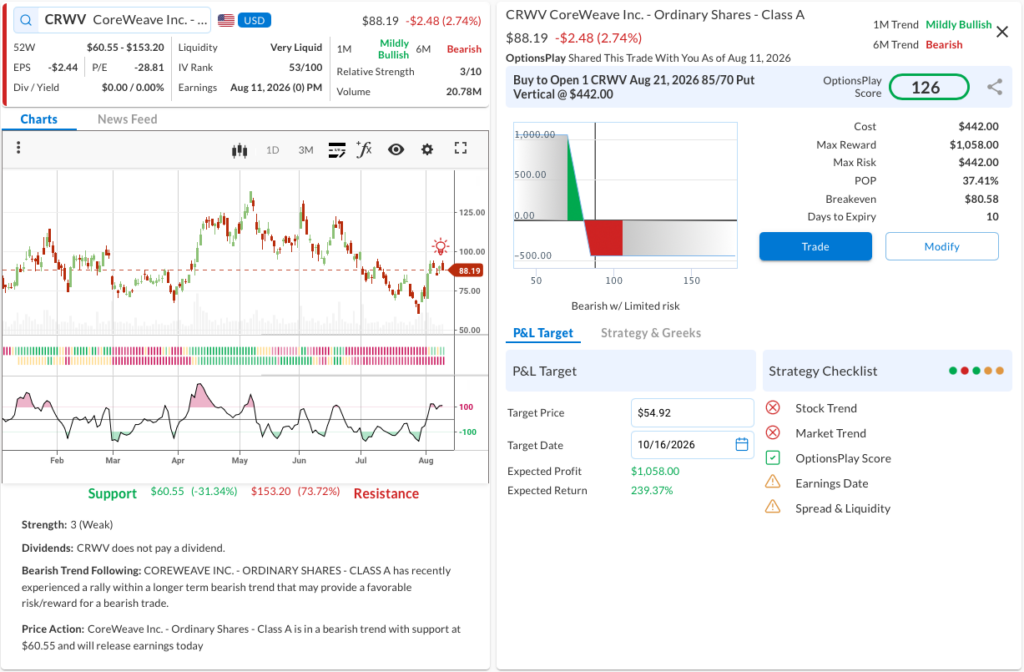Click the Stock Trend checklist status icon

click(773, 408)
